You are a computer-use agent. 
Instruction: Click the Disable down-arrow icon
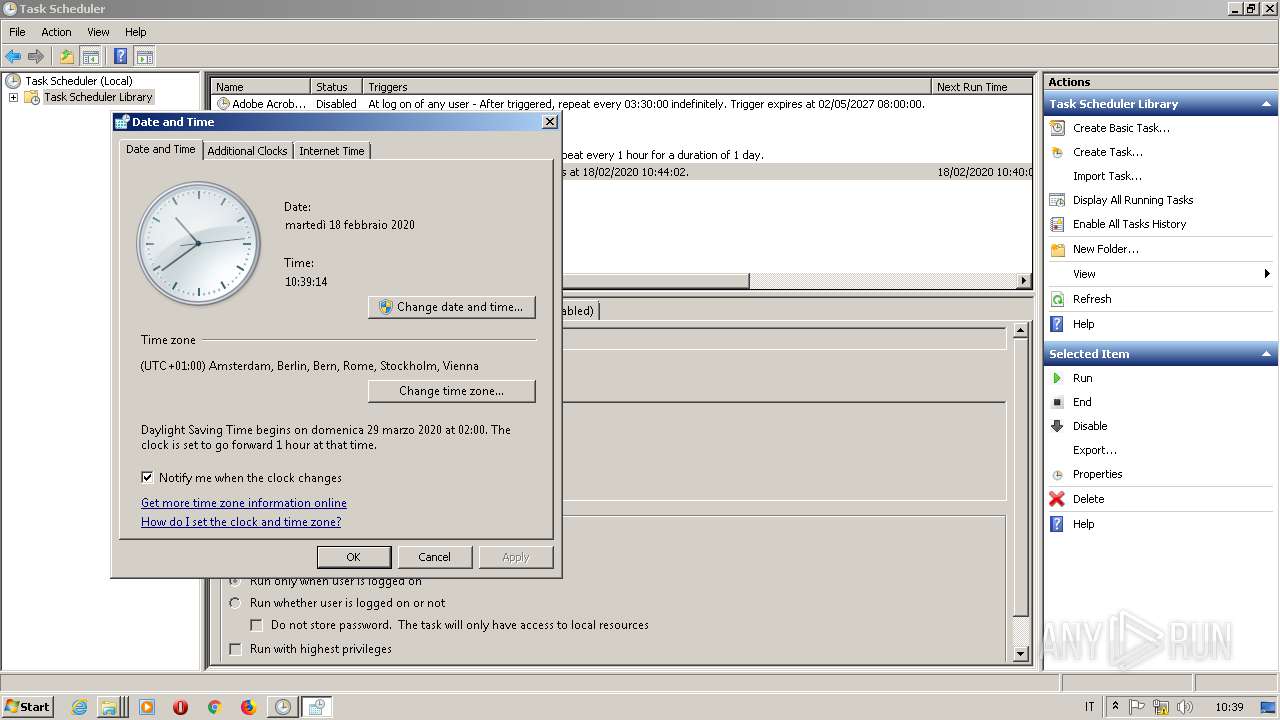click(x=1057, y=426)
